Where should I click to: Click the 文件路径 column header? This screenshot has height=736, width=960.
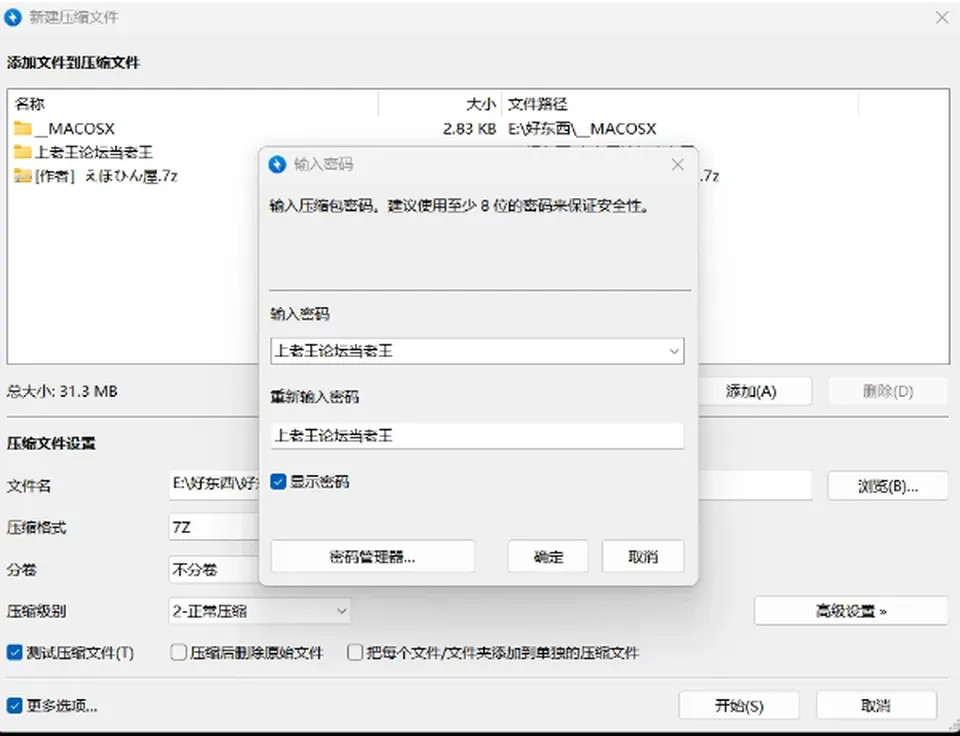point(680,104)
